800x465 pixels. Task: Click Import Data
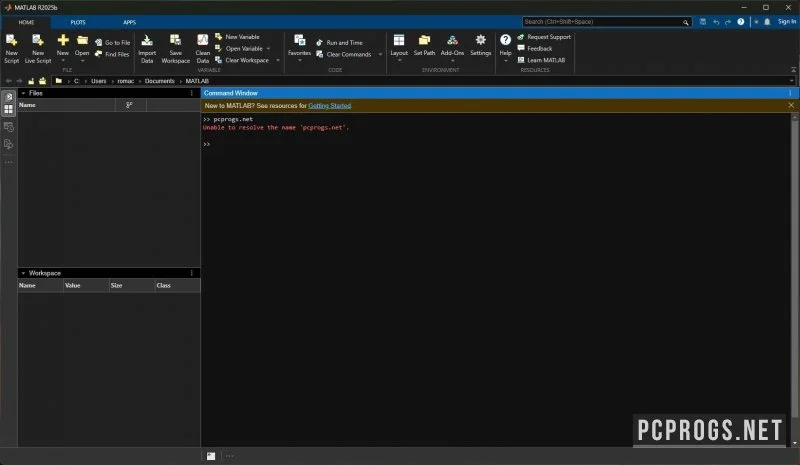[147, 49]
